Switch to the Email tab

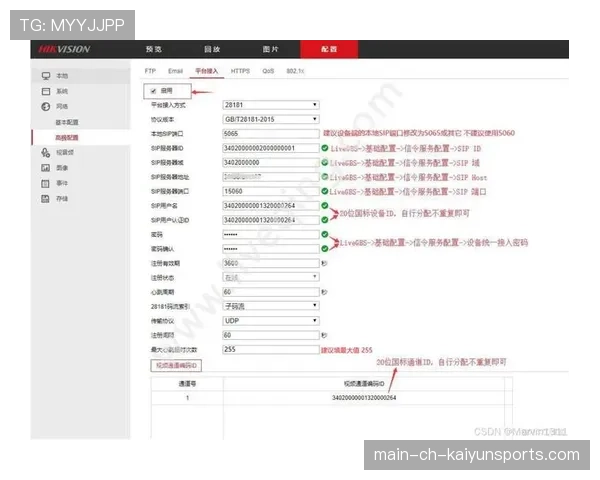175,71
